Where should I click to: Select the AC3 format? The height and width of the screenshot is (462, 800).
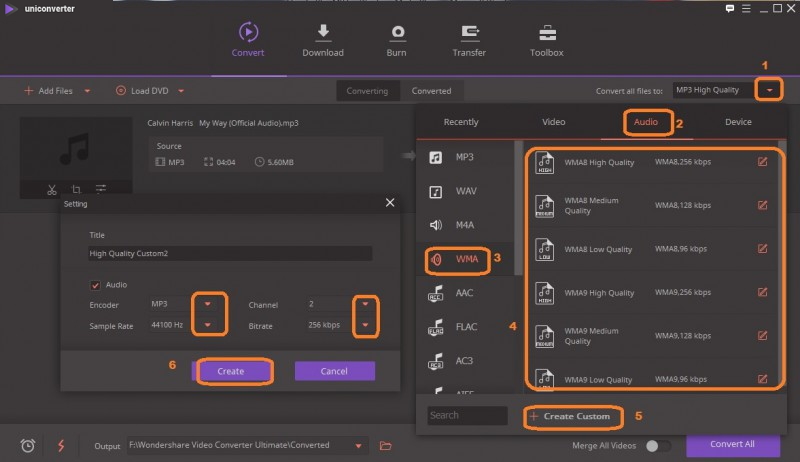(x=467, y=361)
